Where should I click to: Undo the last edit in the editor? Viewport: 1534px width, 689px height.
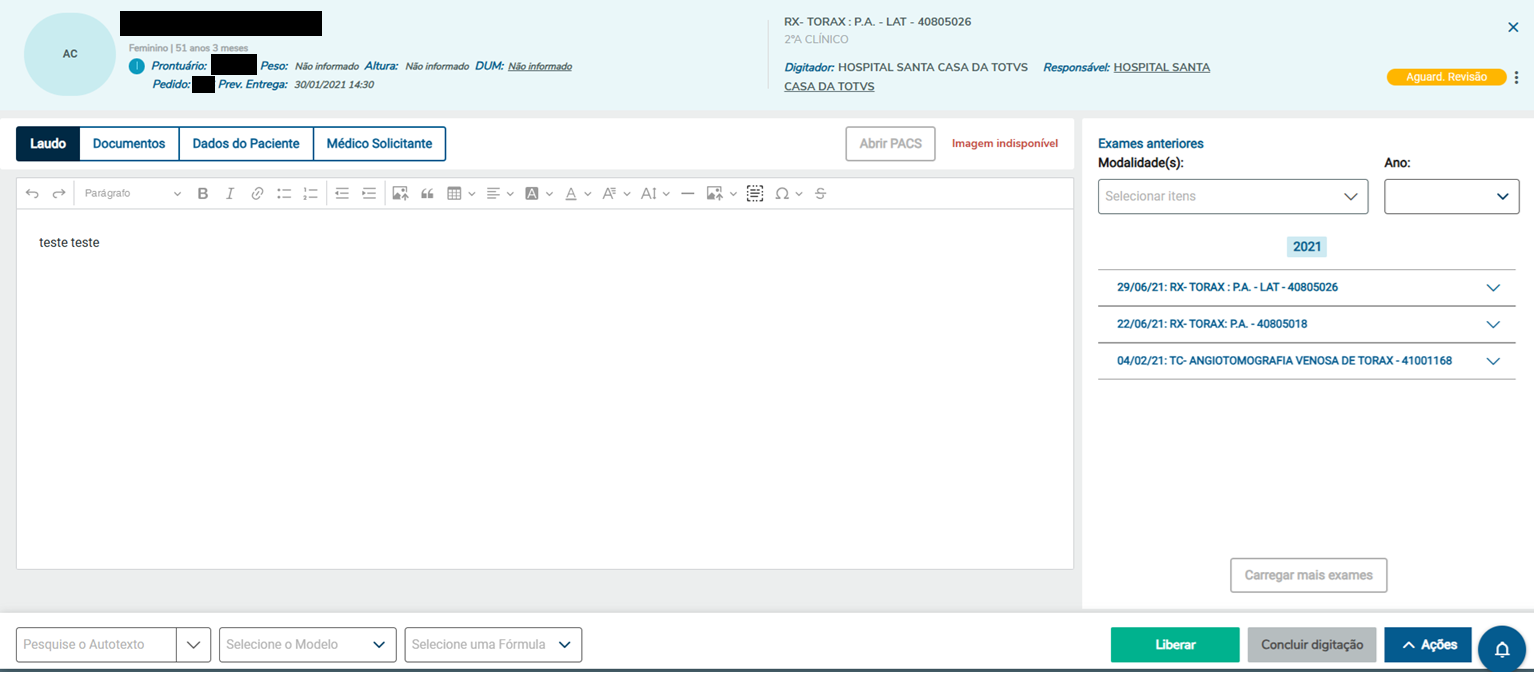coord(32,194)
